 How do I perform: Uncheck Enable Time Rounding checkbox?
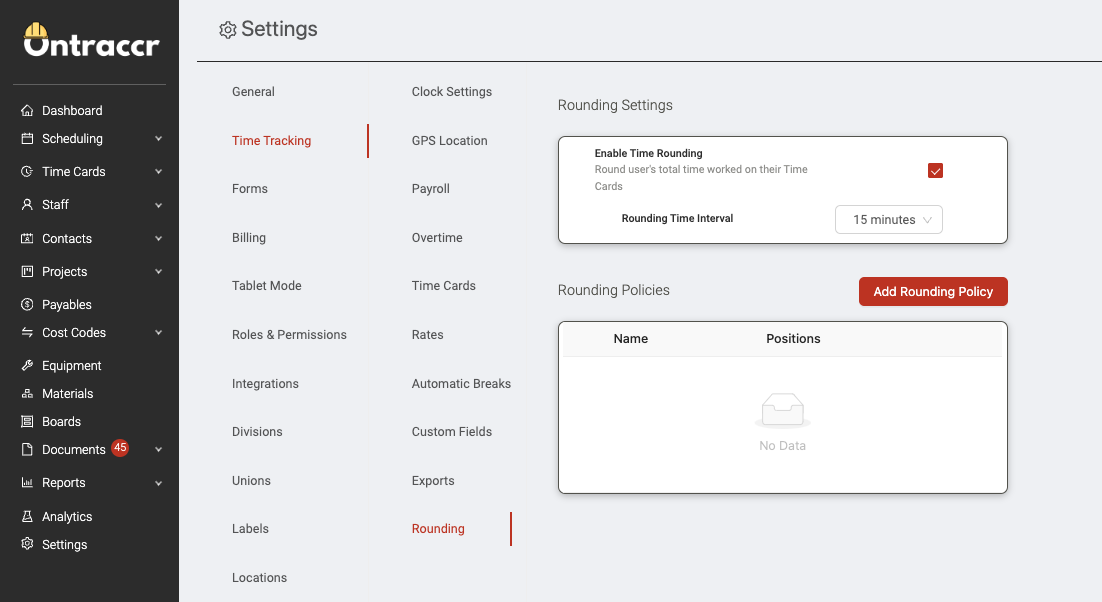point(935,171)
